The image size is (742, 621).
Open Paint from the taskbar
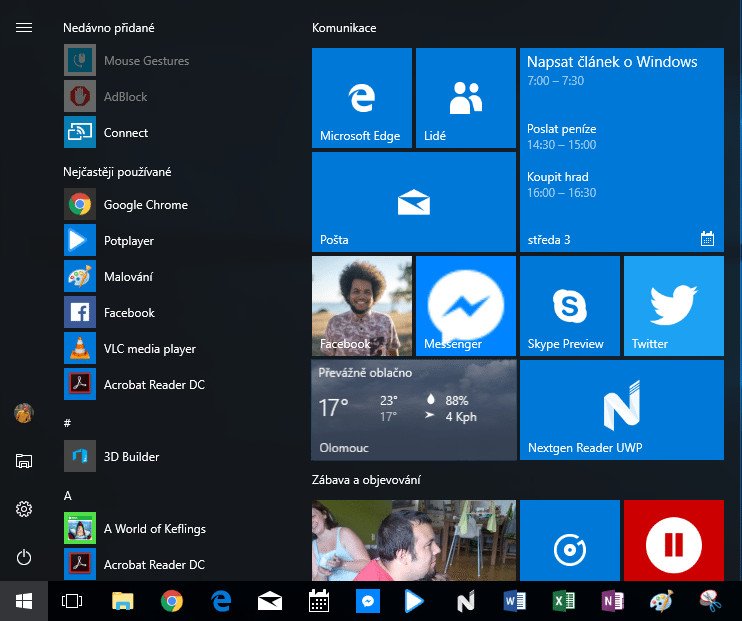661,601
